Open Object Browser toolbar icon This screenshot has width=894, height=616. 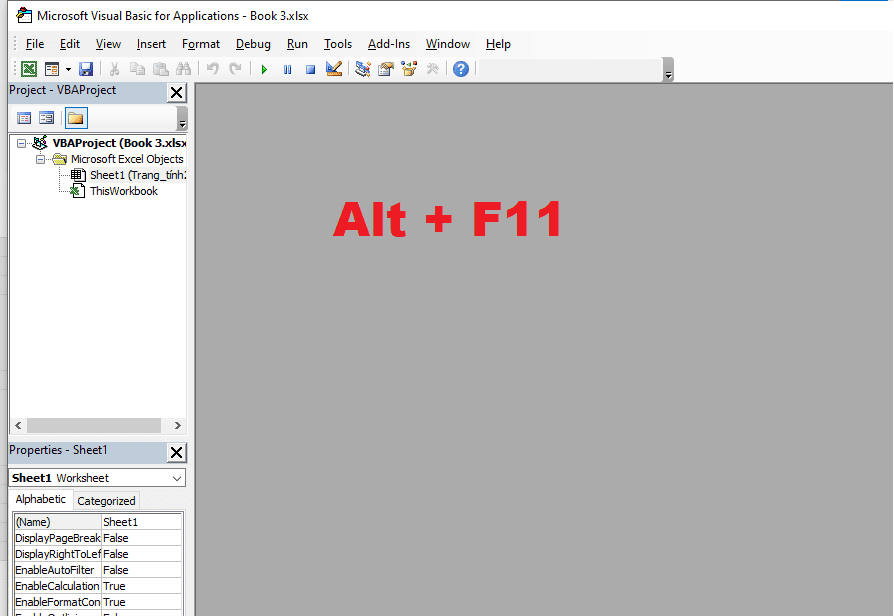(x=409, y=69)
